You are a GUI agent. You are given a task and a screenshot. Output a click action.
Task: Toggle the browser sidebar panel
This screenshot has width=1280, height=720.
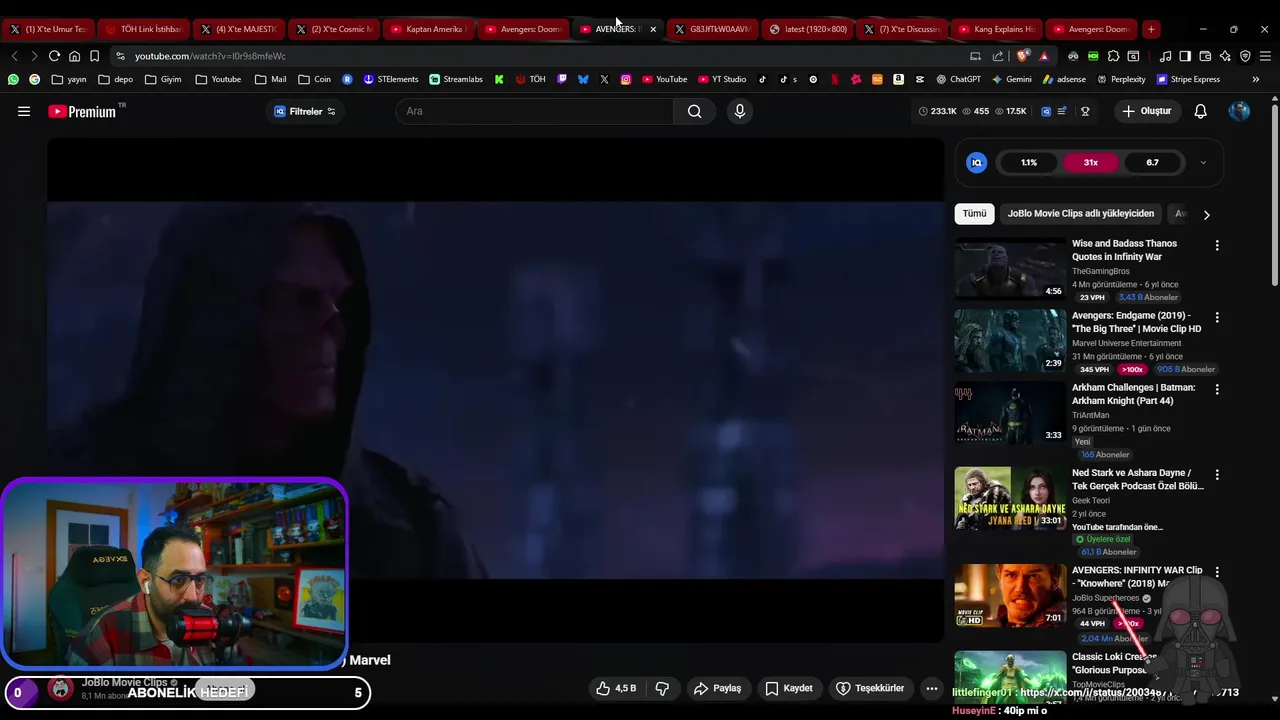click(1185, 56)
